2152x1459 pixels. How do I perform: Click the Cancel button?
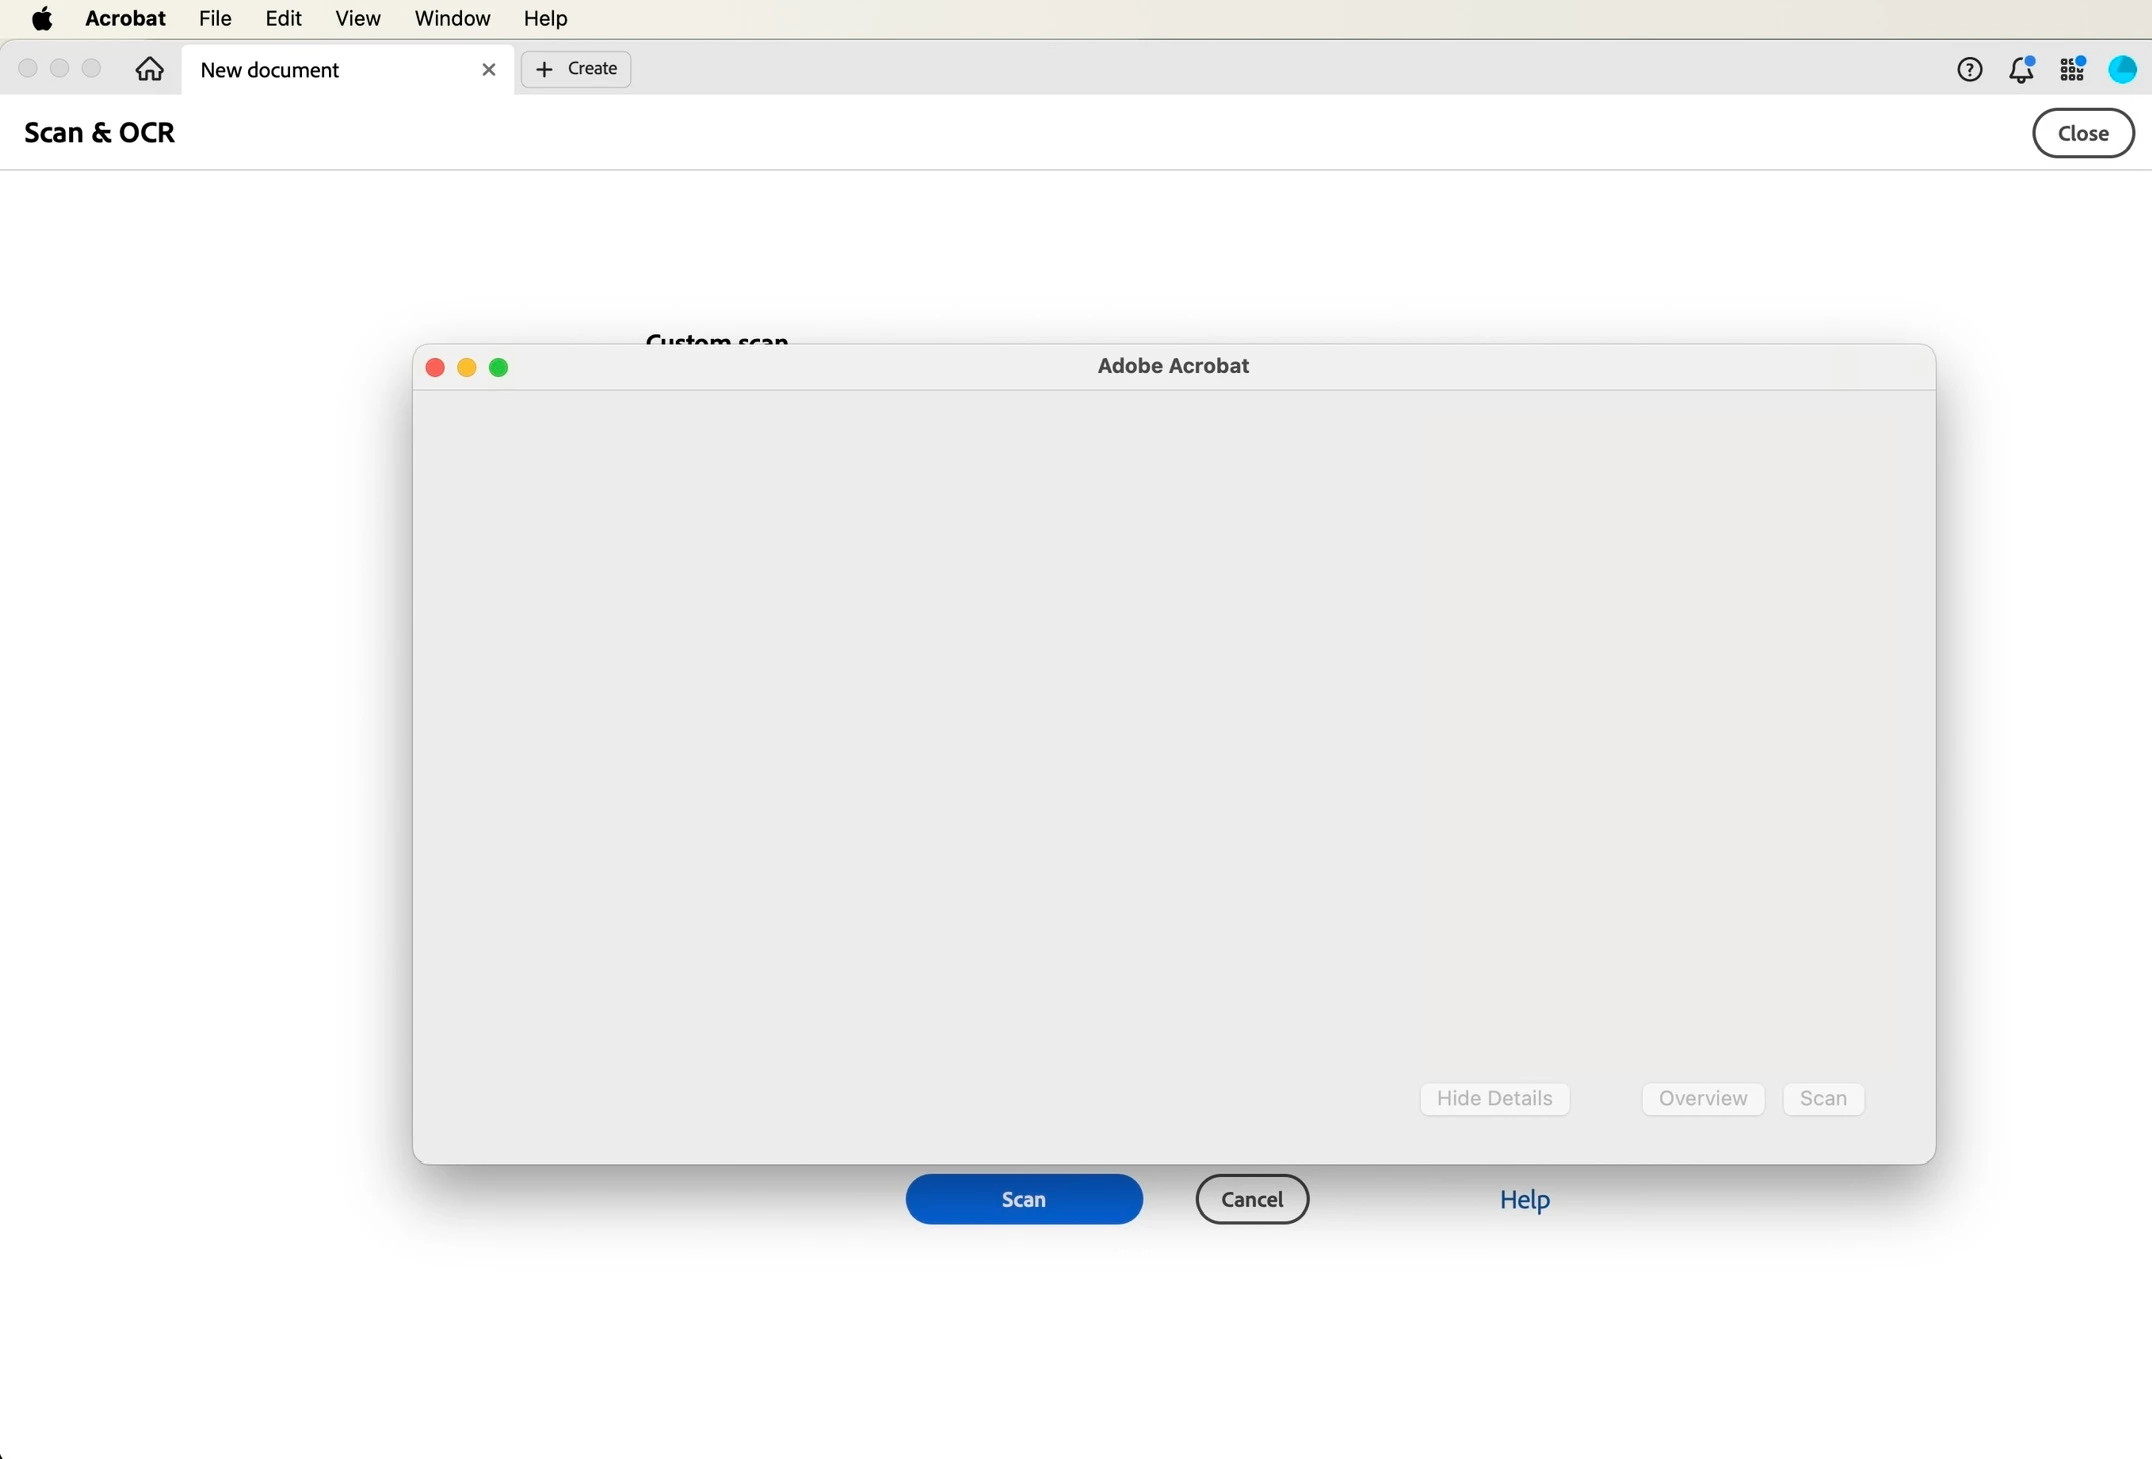click(1251, 1199)
